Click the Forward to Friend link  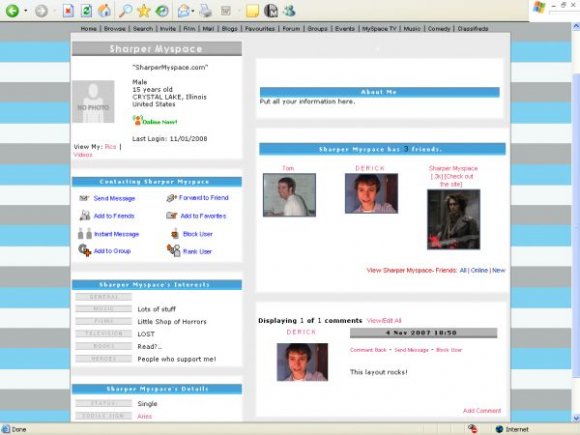203,198
